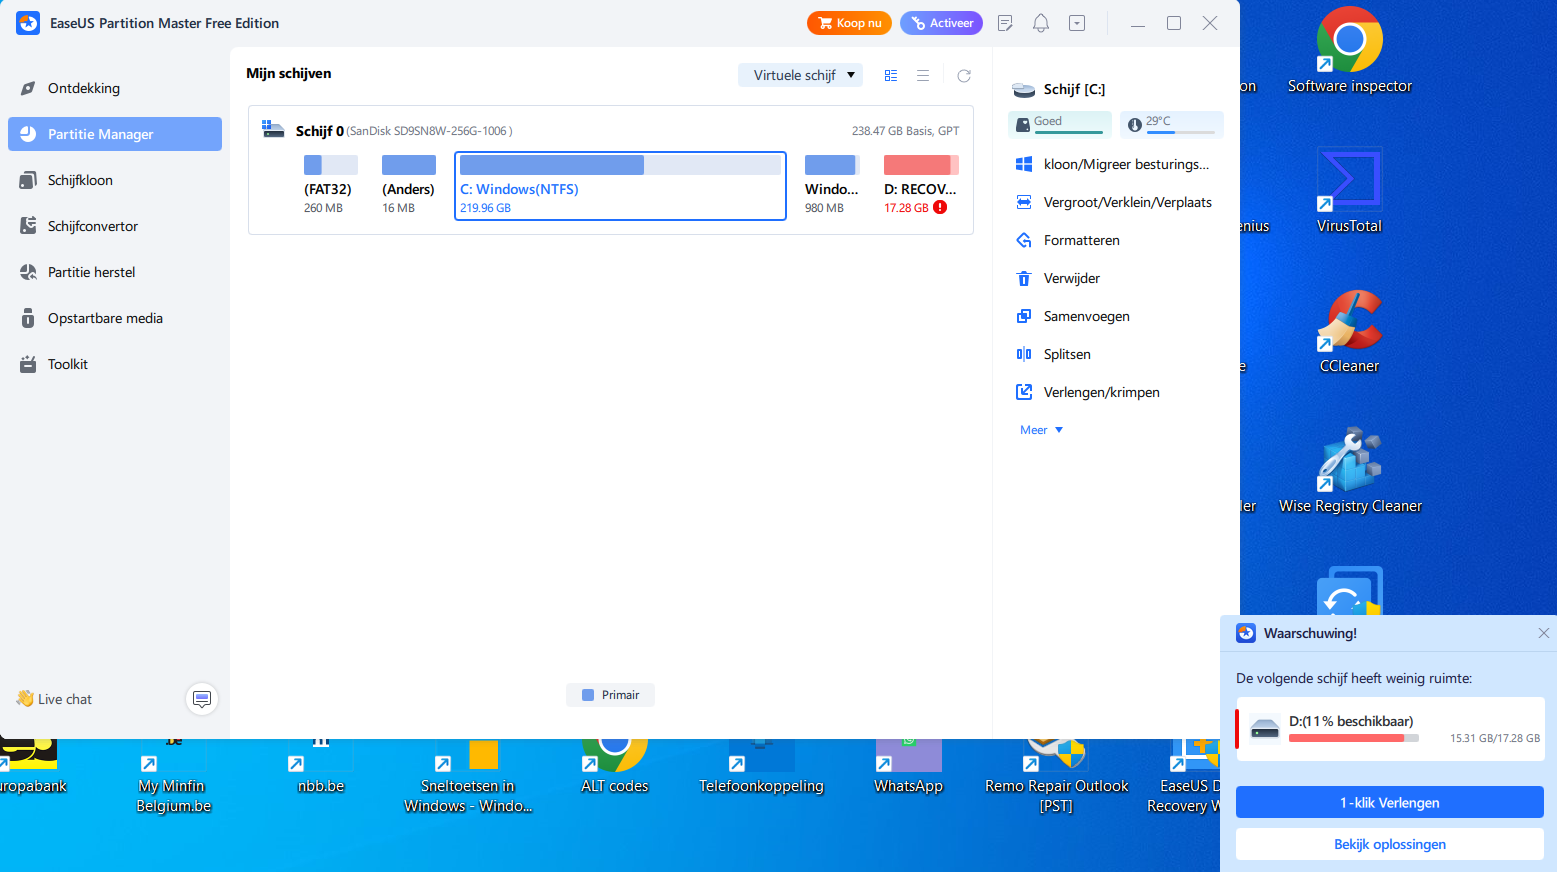Open the title bar dropdown menu icon

coord(1077,23)
